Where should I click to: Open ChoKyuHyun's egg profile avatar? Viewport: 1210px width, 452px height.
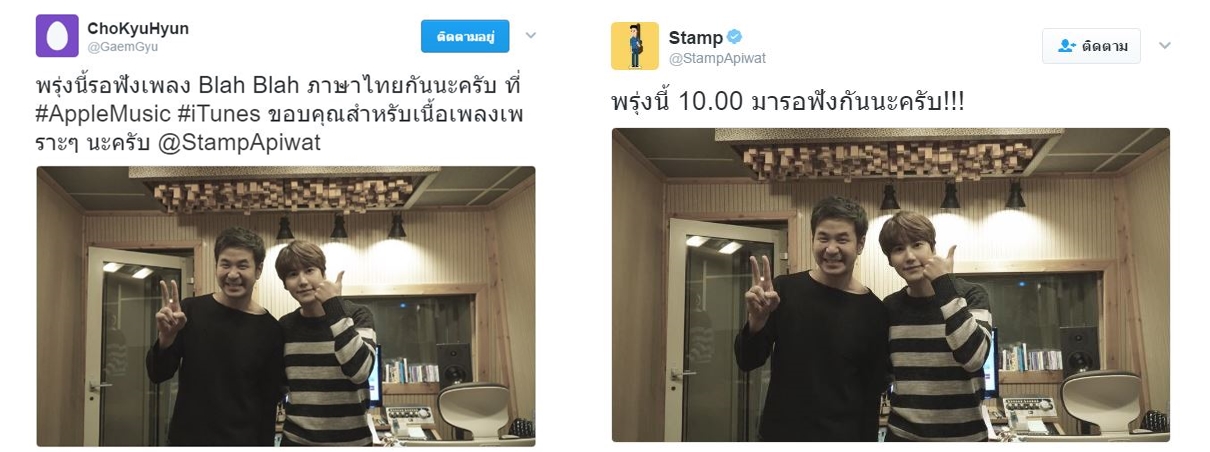point(57,36)
